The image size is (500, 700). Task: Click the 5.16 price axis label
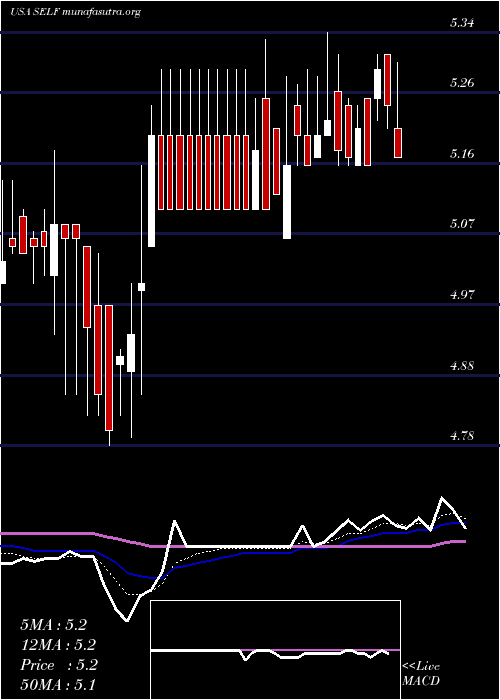pyautogui.click(x=461, y=154)
